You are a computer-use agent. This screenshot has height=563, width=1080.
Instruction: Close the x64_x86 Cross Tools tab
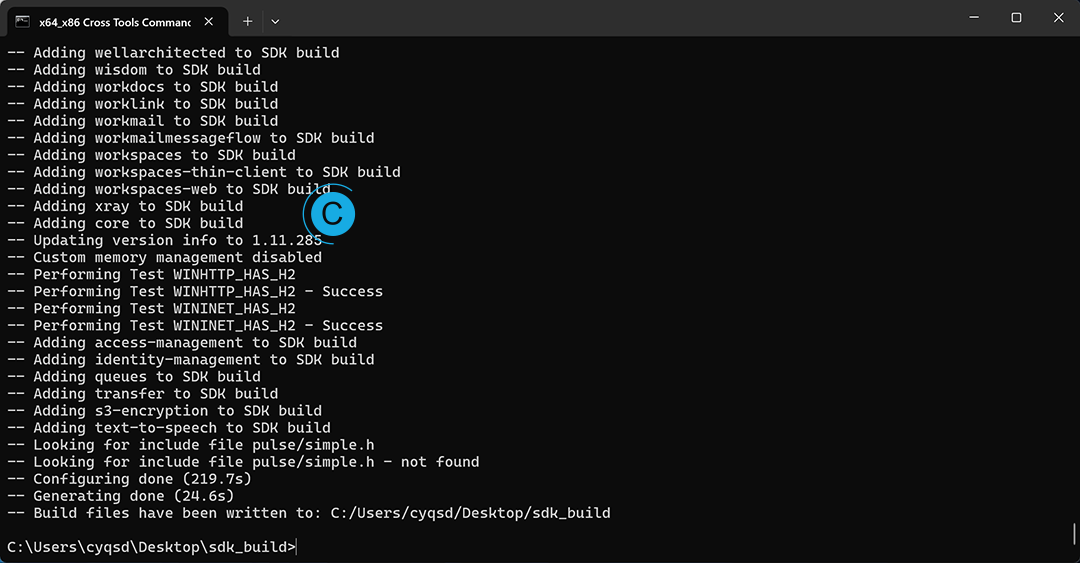click(x=207, y=20)
